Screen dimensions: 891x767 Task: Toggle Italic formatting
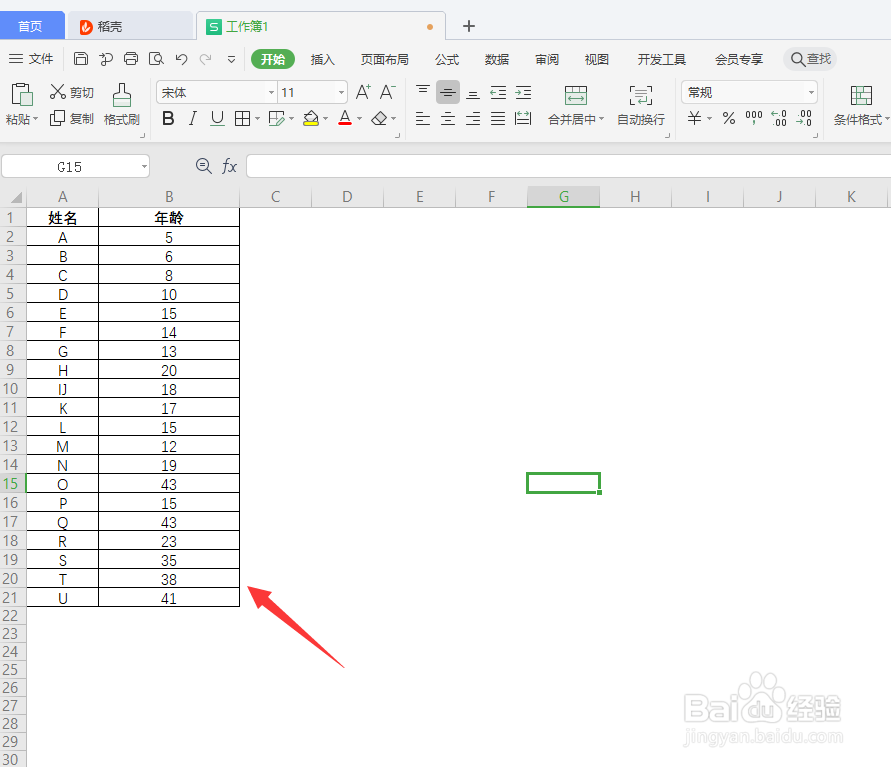point(193,118)
